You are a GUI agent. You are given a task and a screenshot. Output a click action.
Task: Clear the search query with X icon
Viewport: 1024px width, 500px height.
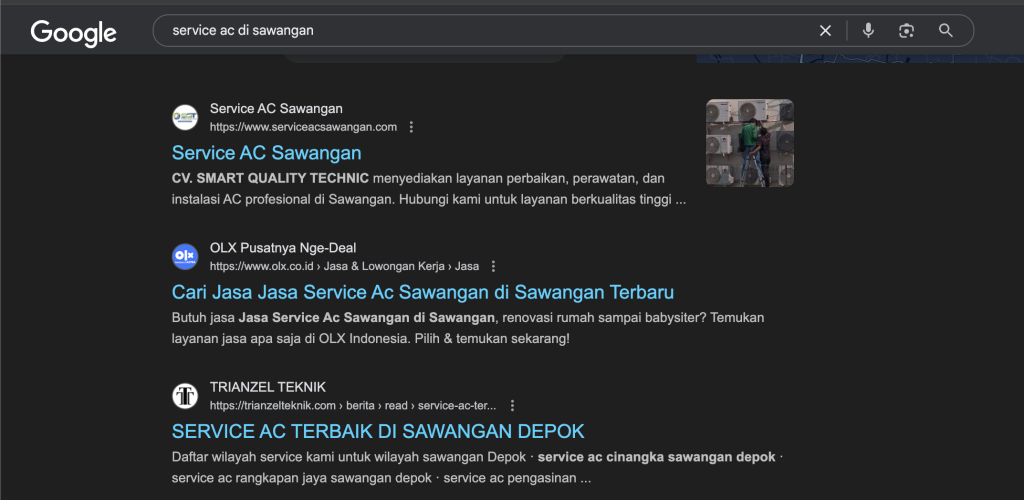tap(825, 31)
